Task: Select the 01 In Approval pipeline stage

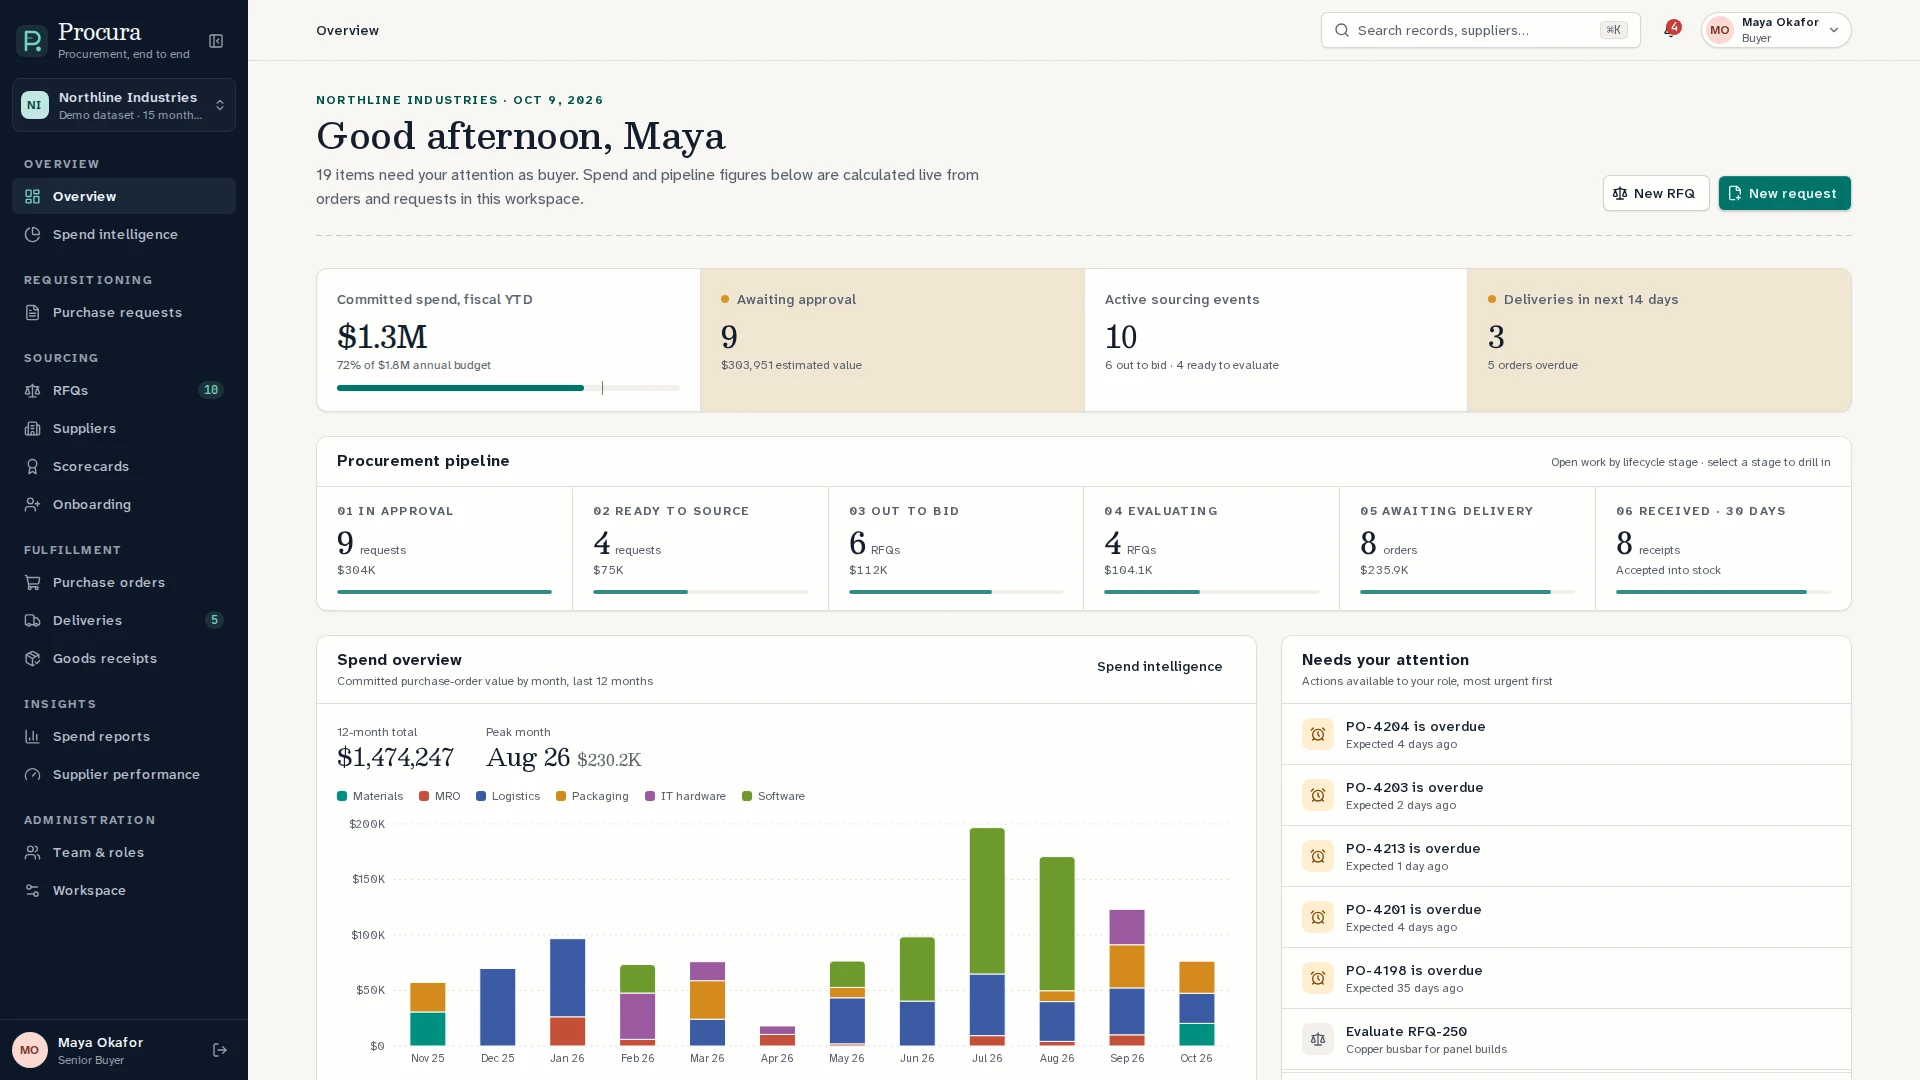Action: pyautogui.click(x=444, y=548)
